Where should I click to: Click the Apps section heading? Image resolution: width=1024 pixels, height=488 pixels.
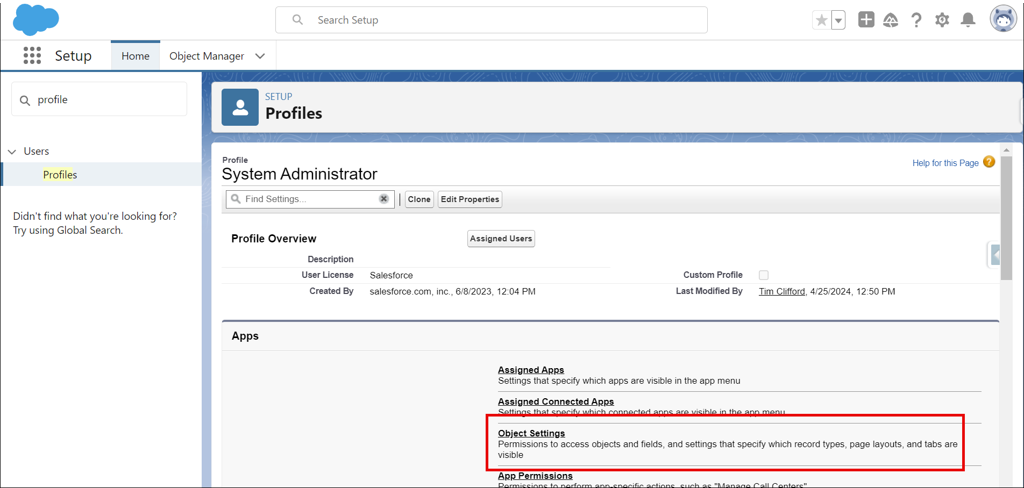click(245, 336)
